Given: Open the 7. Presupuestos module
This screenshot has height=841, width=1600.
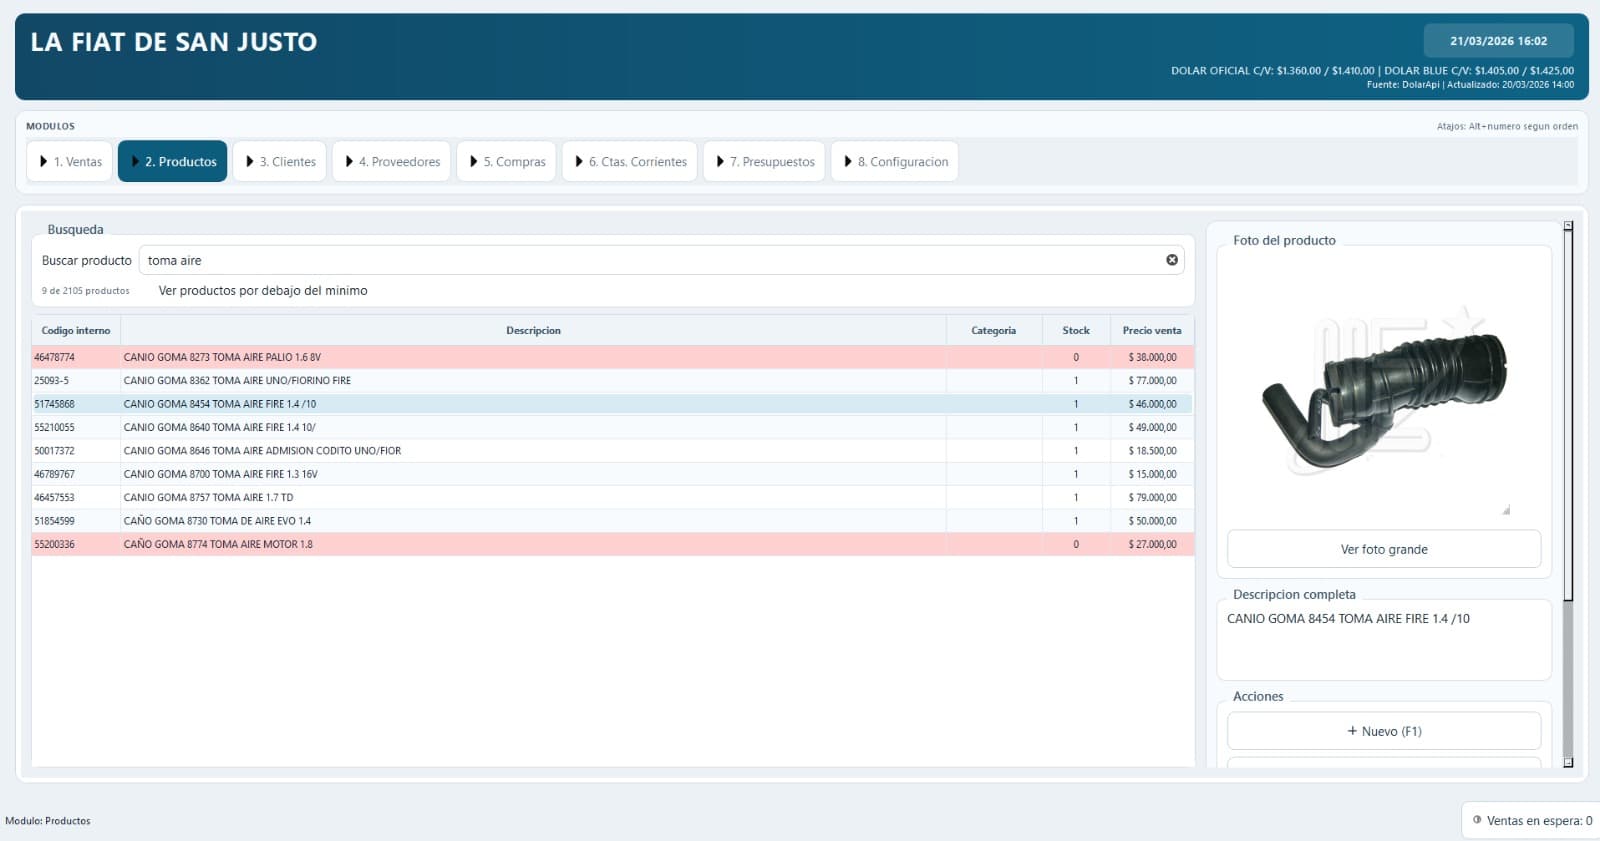Looking at the screenshot, I should (765, 161).
